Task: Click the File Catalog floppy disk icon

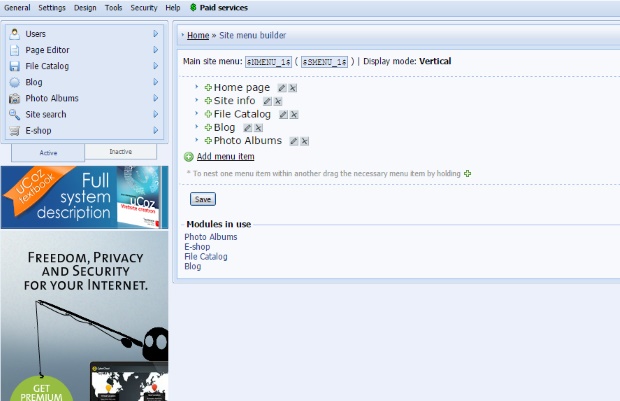Action: (x=15, y=66)
